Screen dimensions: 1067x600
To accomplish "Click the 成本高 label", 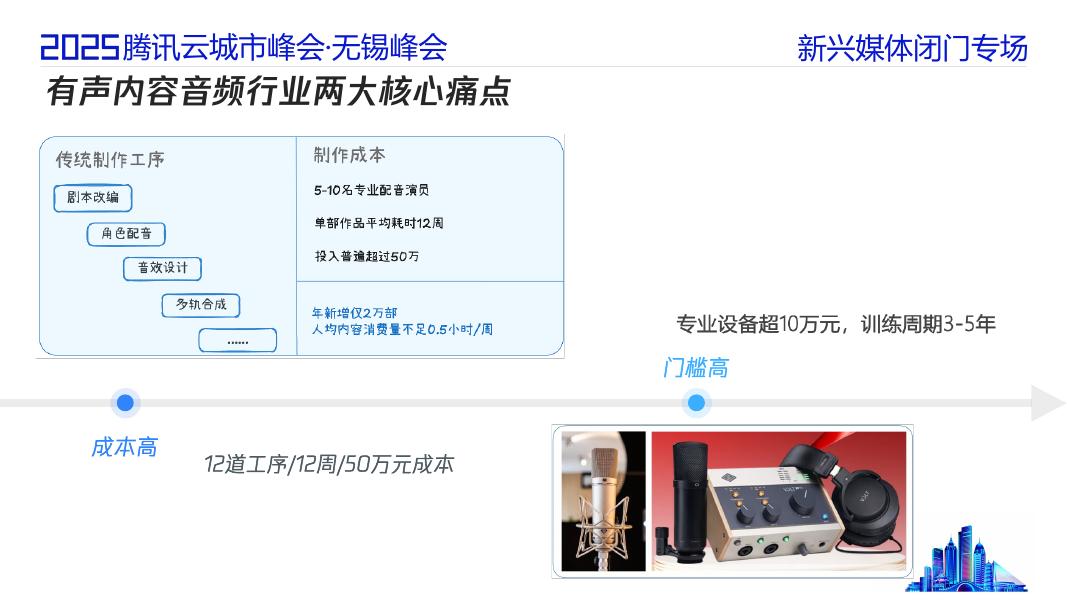I will click(x=125, y=447).
